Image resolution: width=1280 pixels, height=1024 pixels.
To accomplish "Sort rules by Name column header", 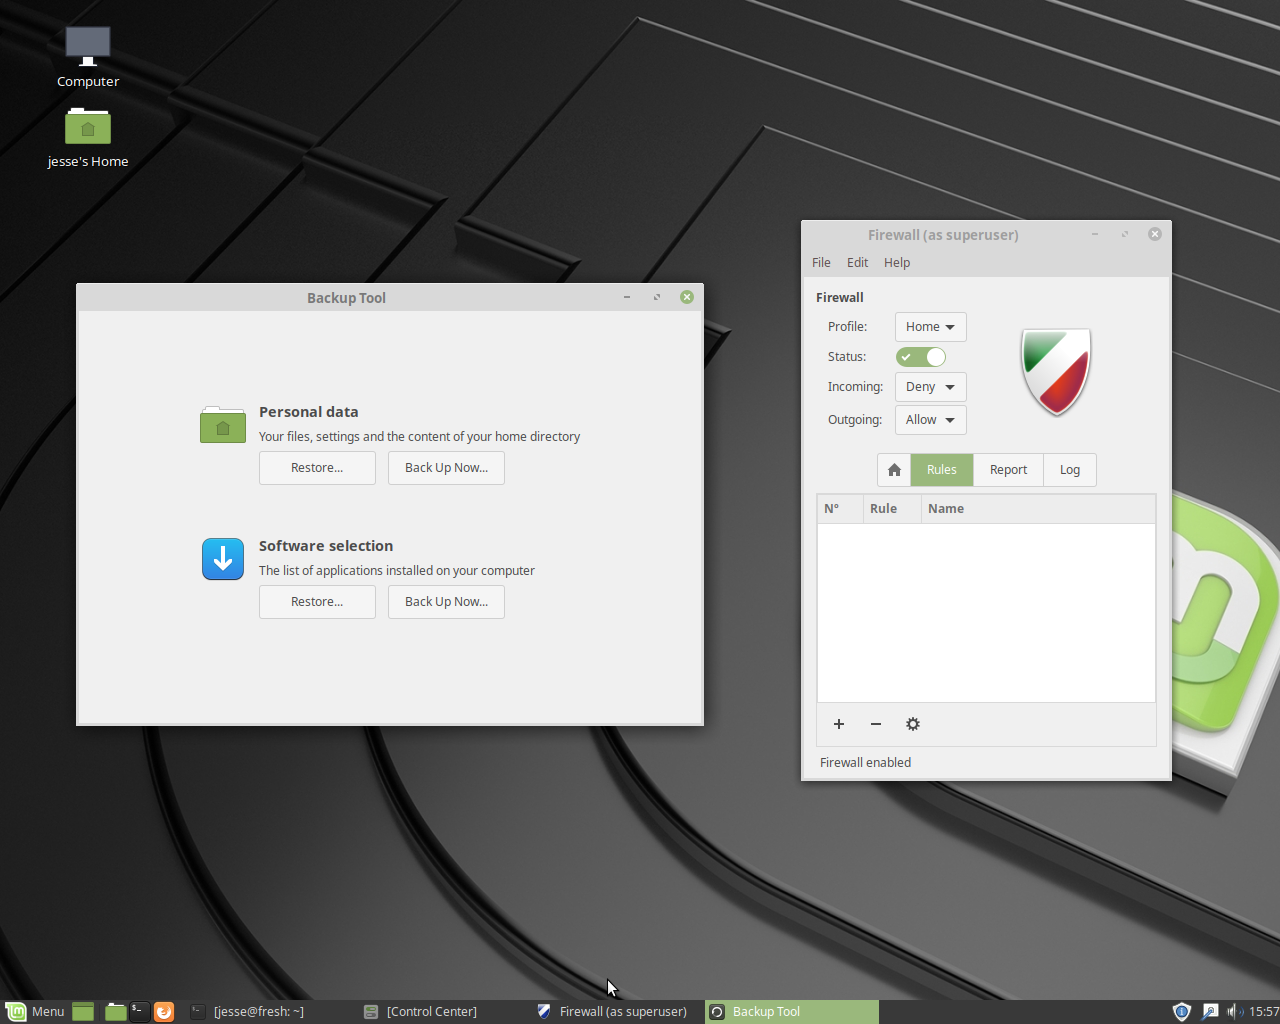I will tap(1038, 509).
